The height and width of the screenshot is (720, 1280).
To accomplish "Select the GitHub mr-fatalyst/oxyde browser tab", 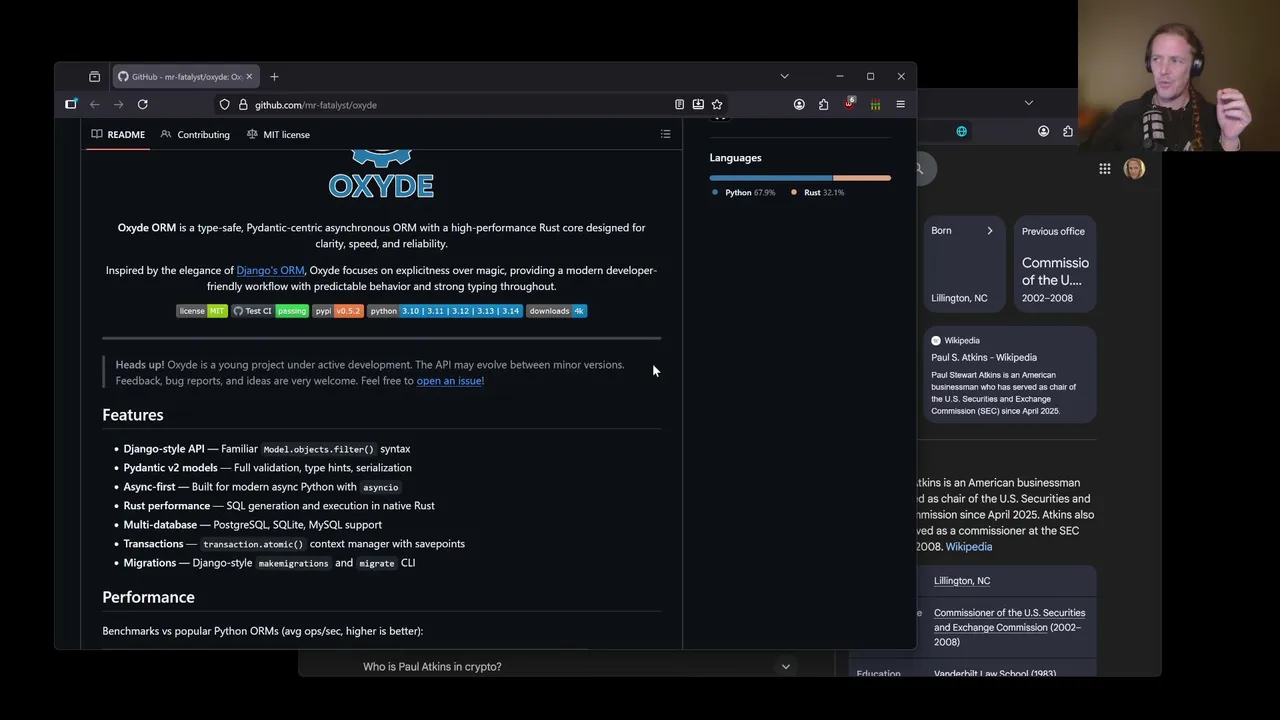I will [x=185, y=76].
